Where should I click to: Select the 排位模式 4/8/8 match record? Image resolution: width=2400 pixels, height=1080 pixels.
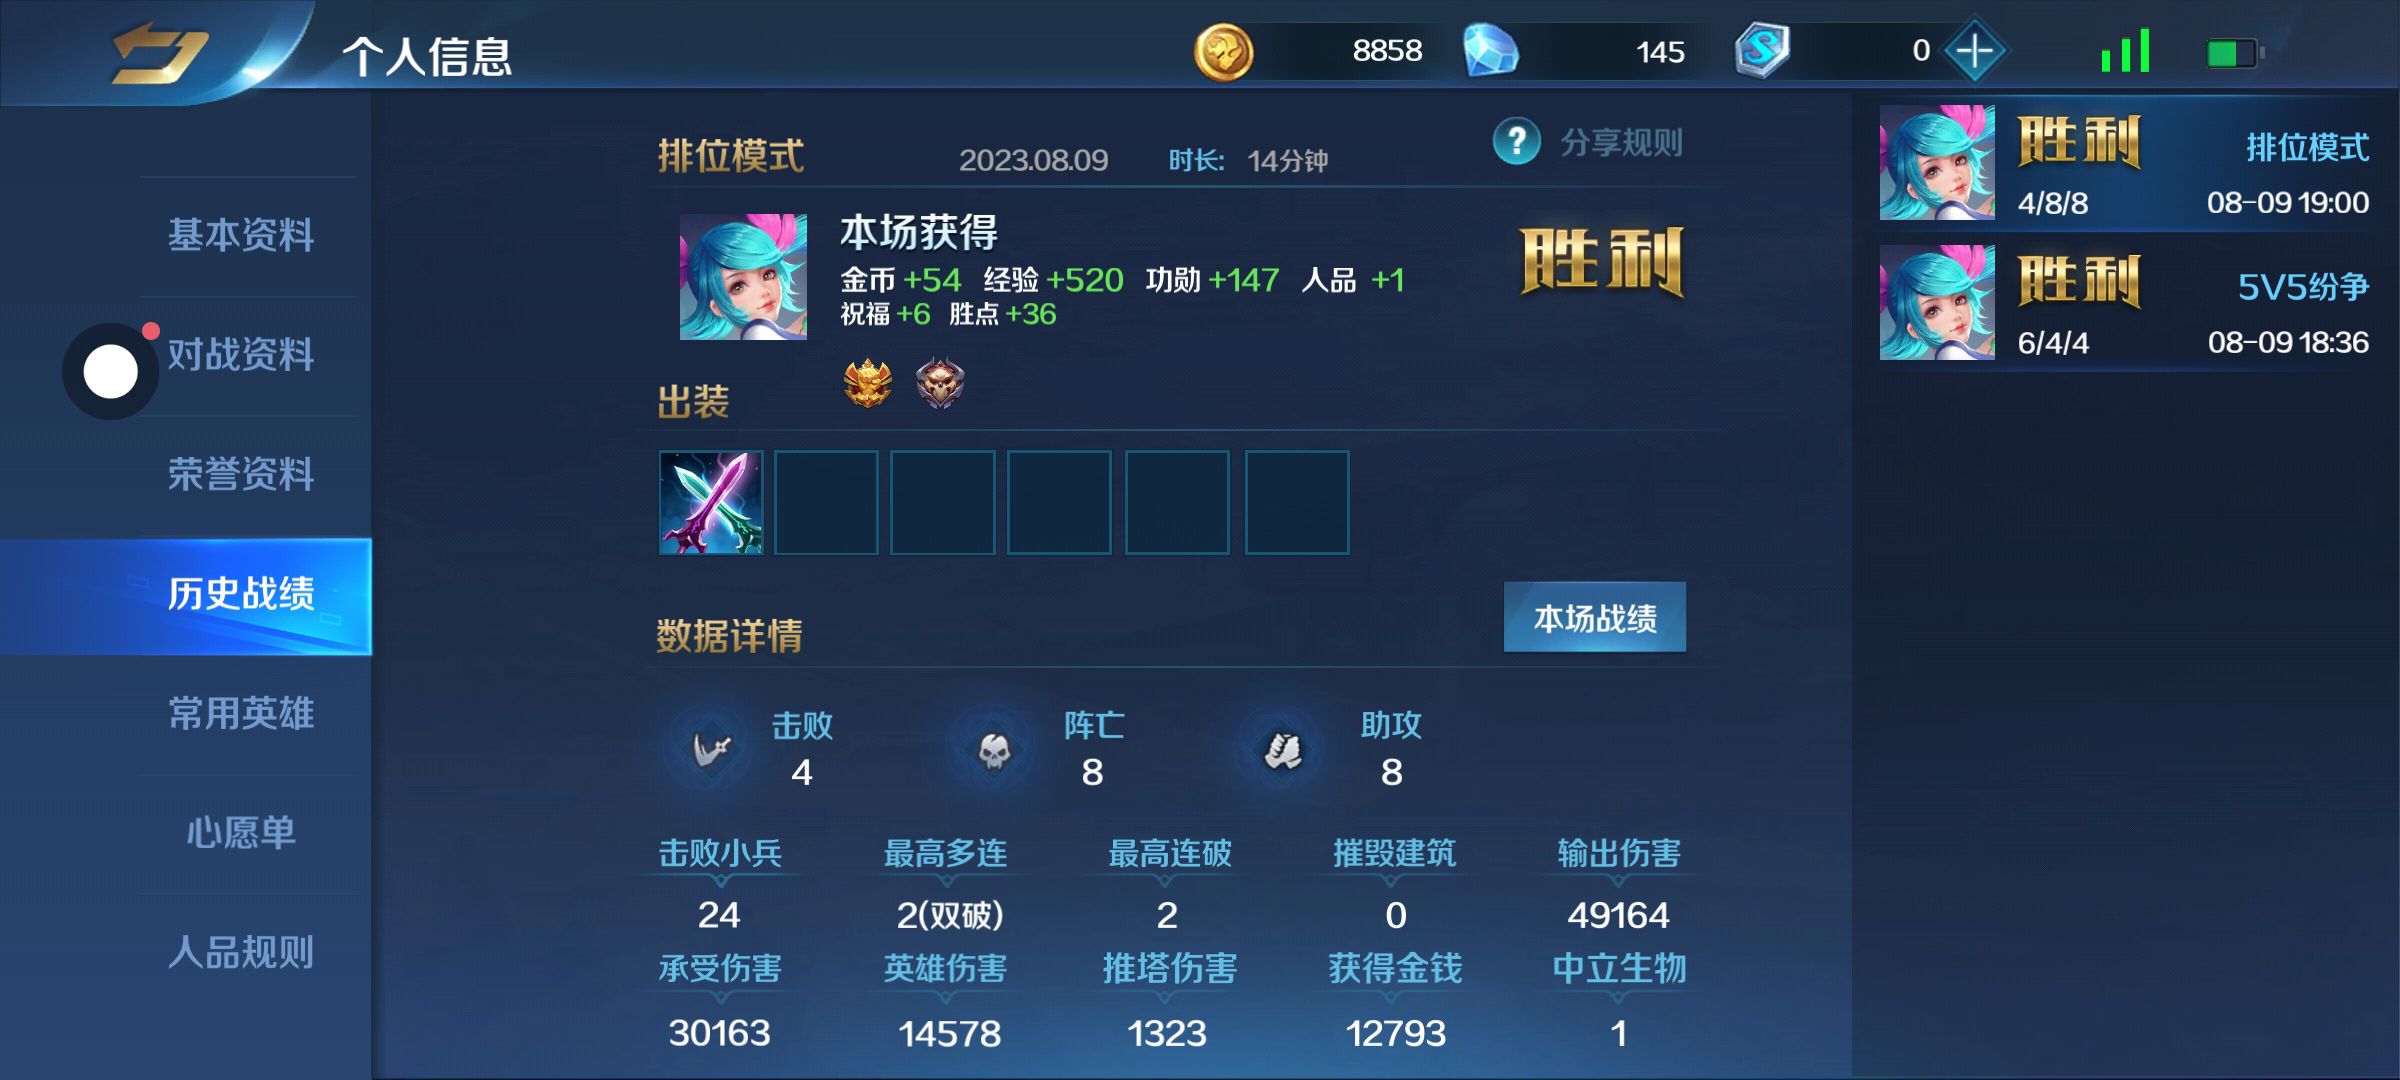[x=2125, y=163]
